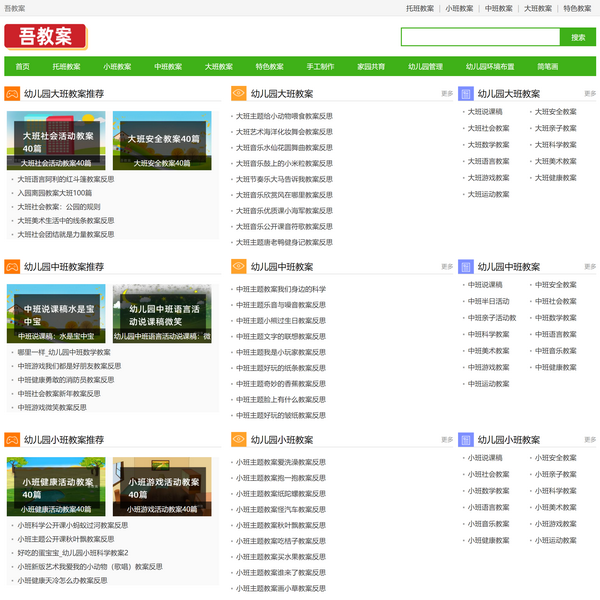Image resolution: width=600 pixels, height=600 pixels.
Task: Click the 吾教案 red logo
Action: 44,37
